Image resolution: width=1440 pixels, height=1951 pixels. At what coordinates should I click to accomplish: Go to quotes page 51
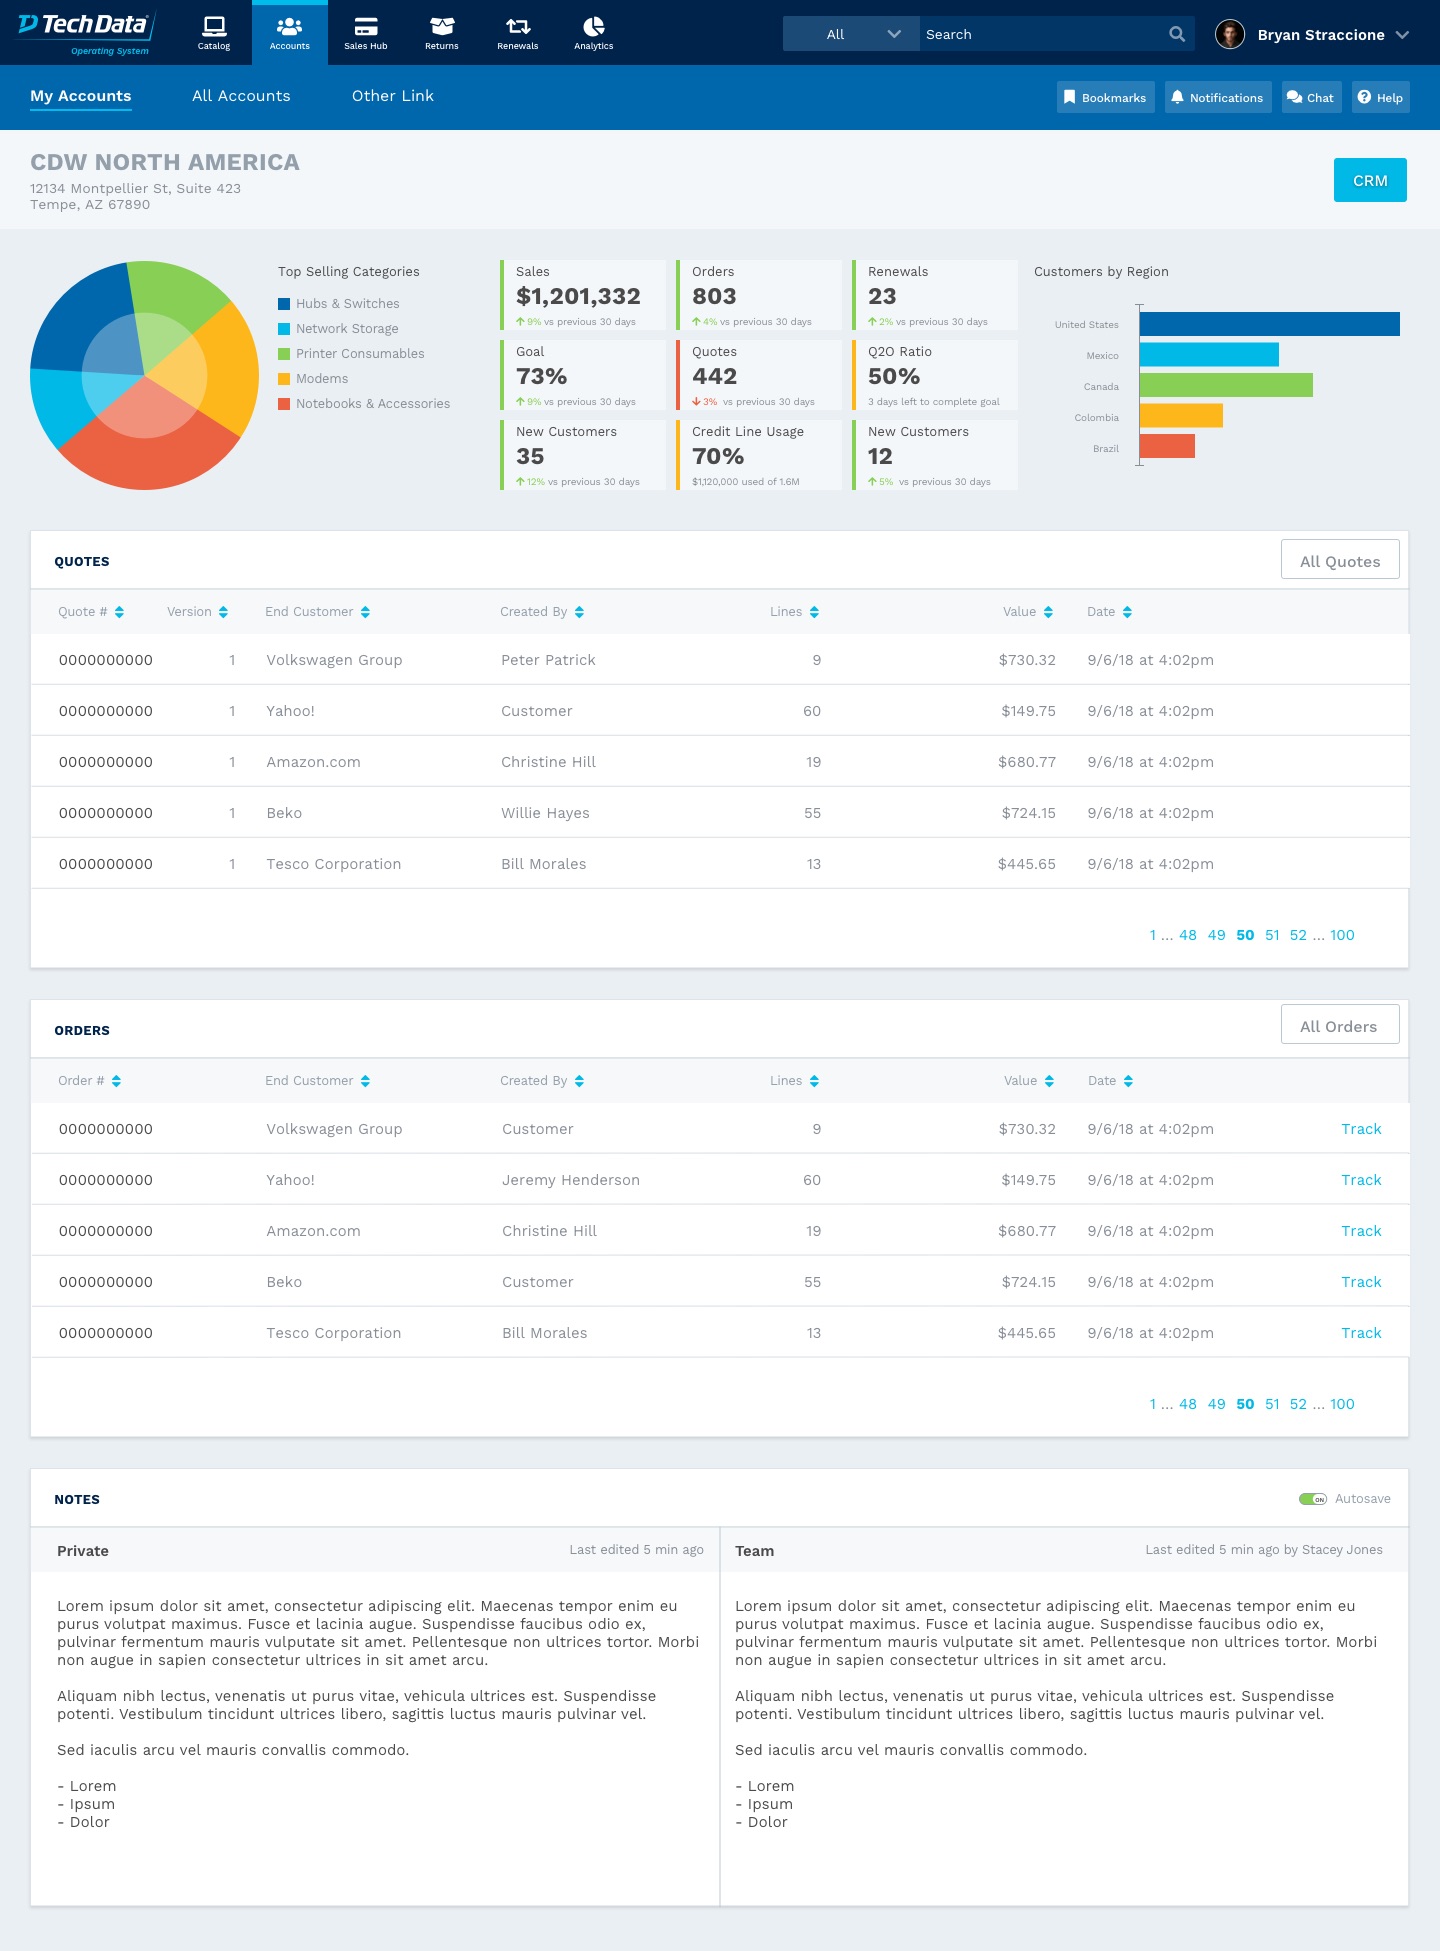pyautogui.click(x=1272, y=935)
